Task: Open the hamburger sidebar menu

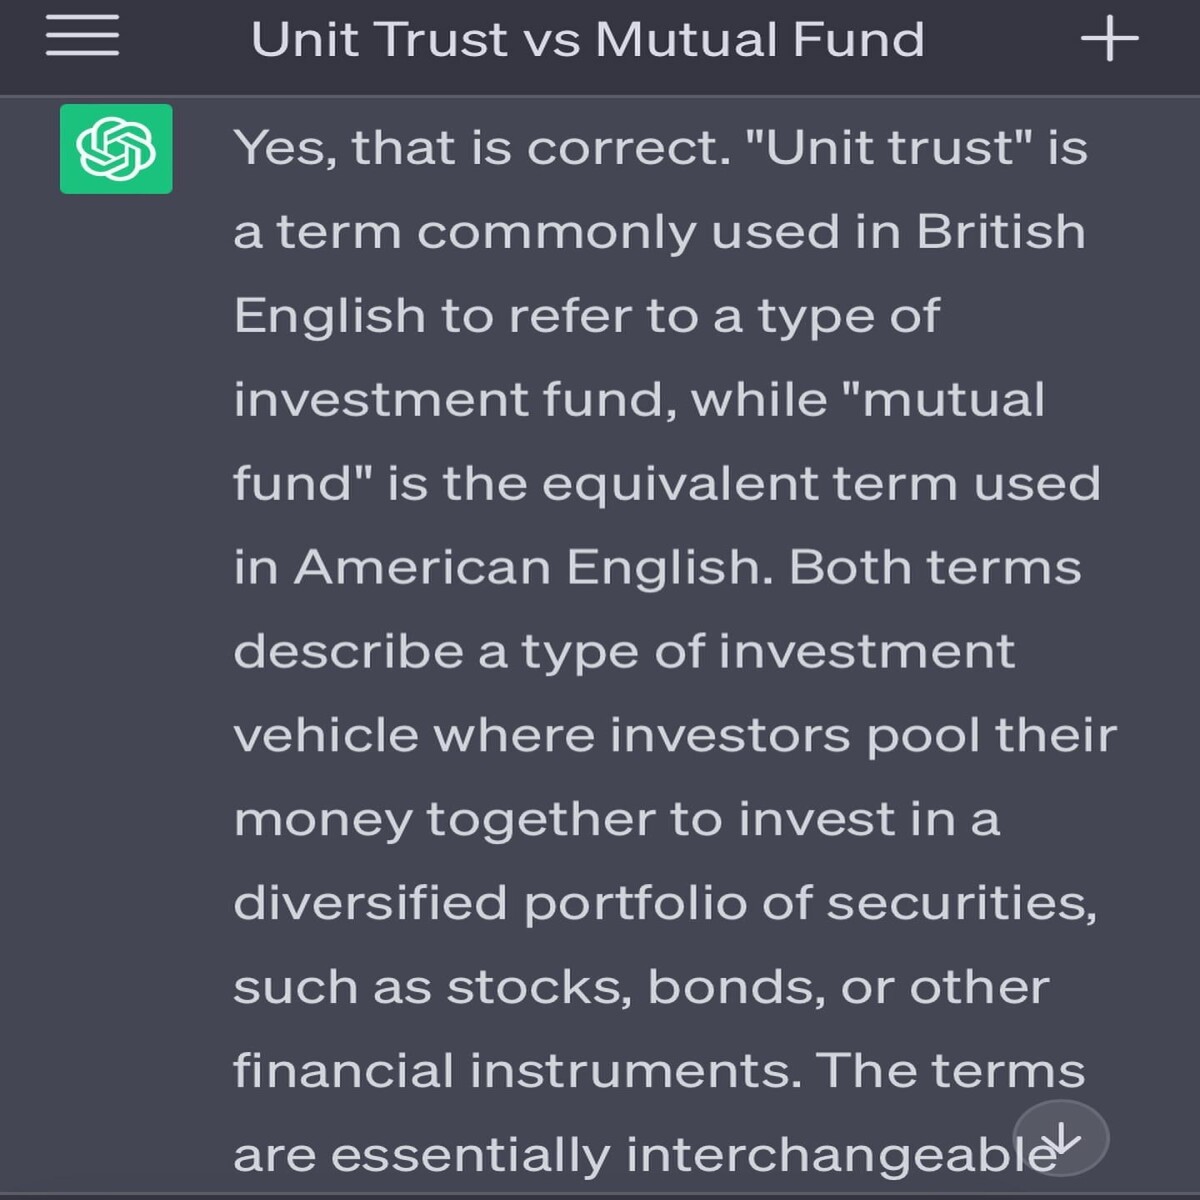Action: [x=82, y=36]
